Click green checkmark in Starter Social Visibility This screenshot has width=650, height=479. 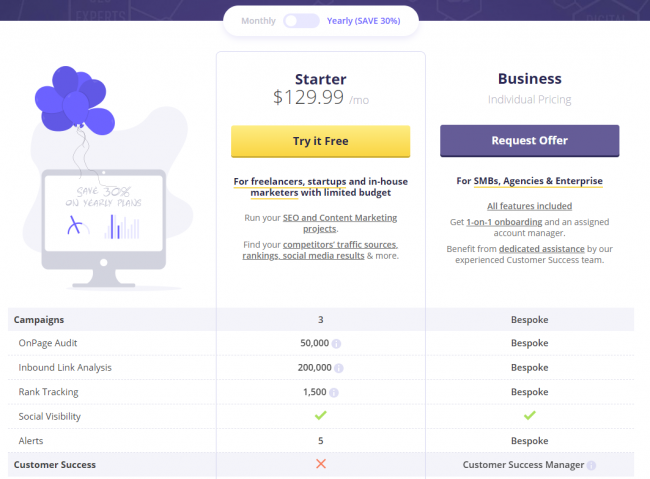coord(320,416)
